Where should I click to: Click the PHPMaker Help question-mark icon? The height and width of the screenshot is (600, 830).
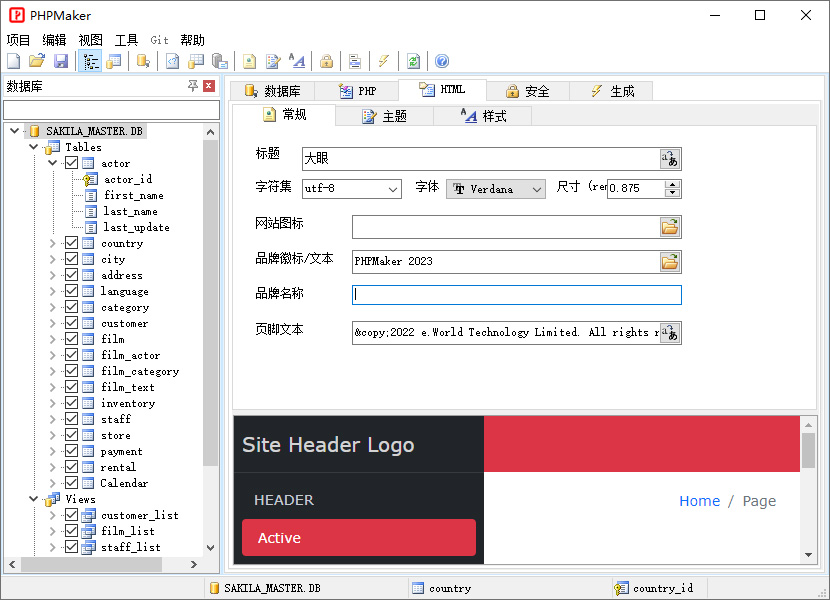tap(441, 60)
